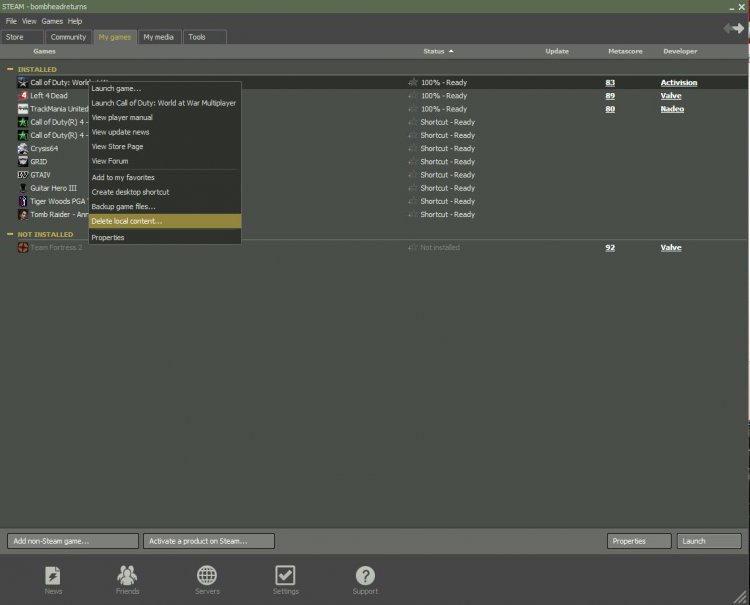Viewport: 750px width, 605px height.
Task: Click the Add non-Steam game... button
Action: pos(73,541)
